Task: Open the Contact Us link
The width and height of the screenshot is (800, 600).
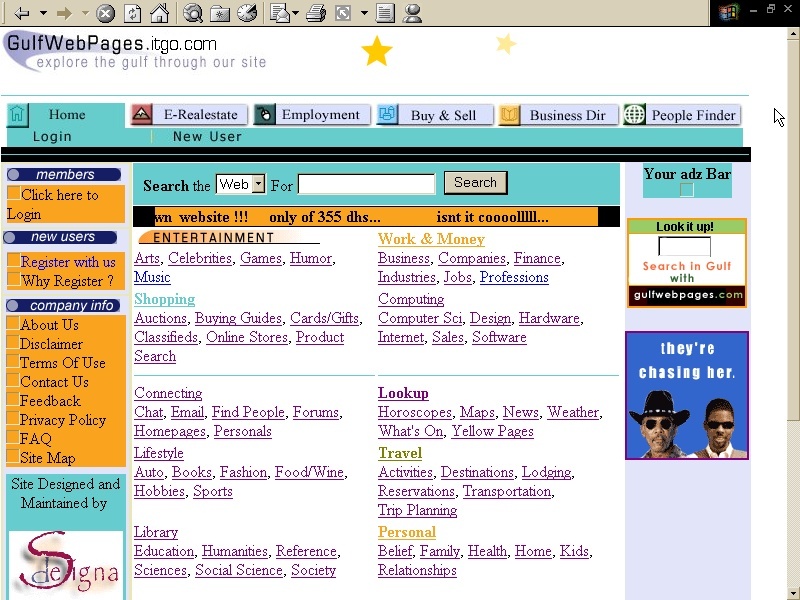Action: point(54,382)
